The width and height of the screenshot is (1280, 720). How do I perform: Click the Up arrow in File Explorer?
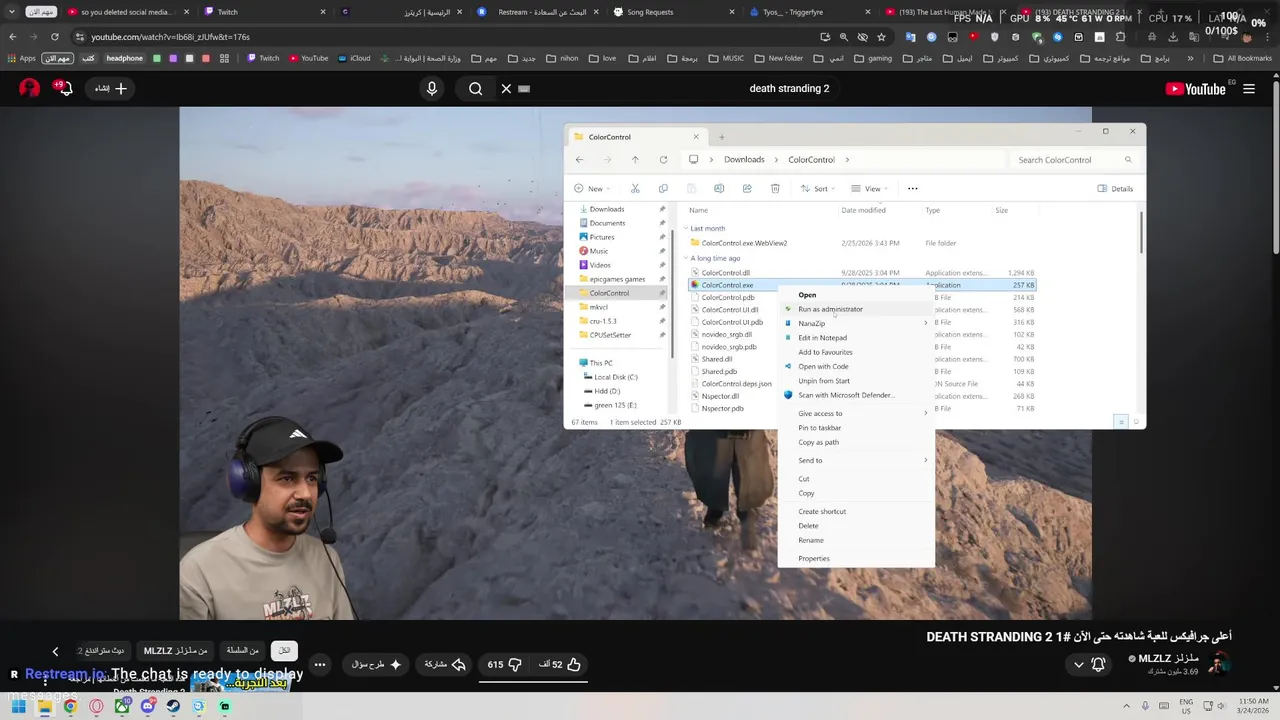click(x=635, y=160)
